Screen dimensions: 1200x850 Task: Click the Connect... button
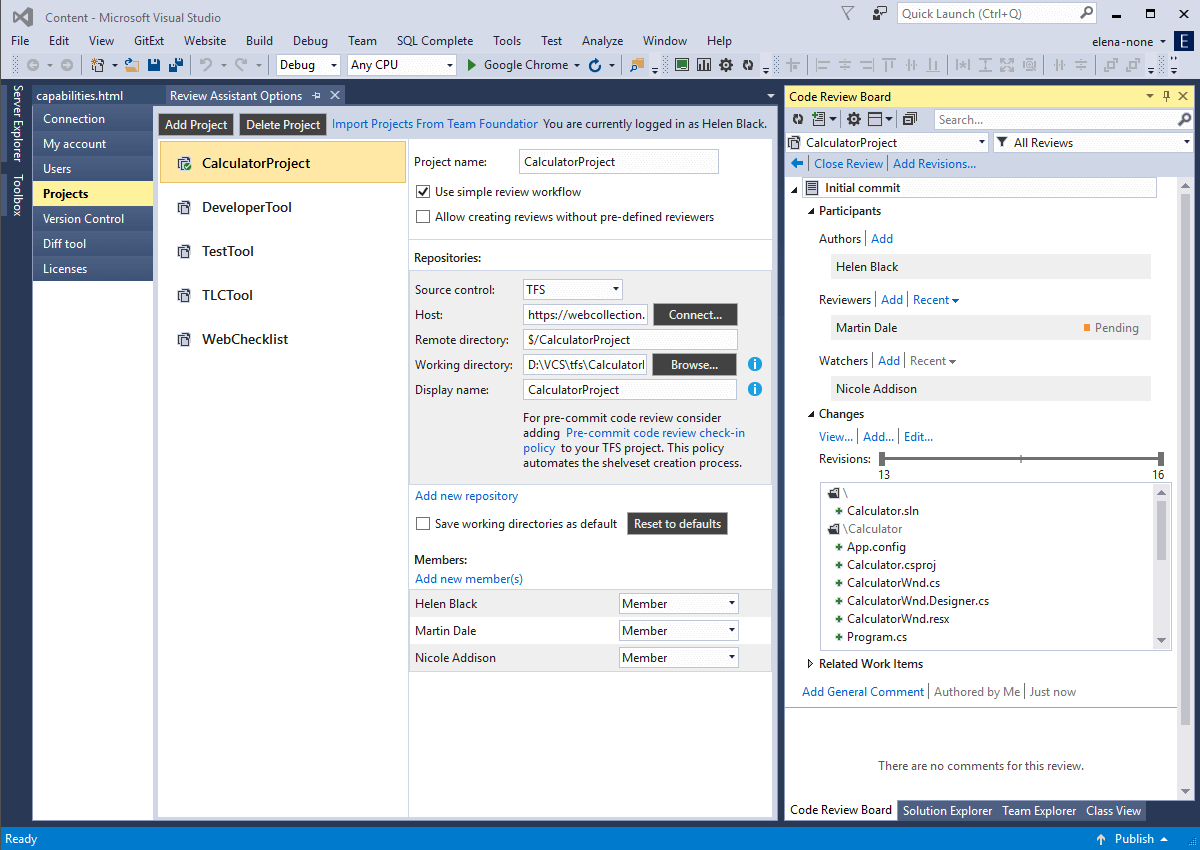[695, 314]
